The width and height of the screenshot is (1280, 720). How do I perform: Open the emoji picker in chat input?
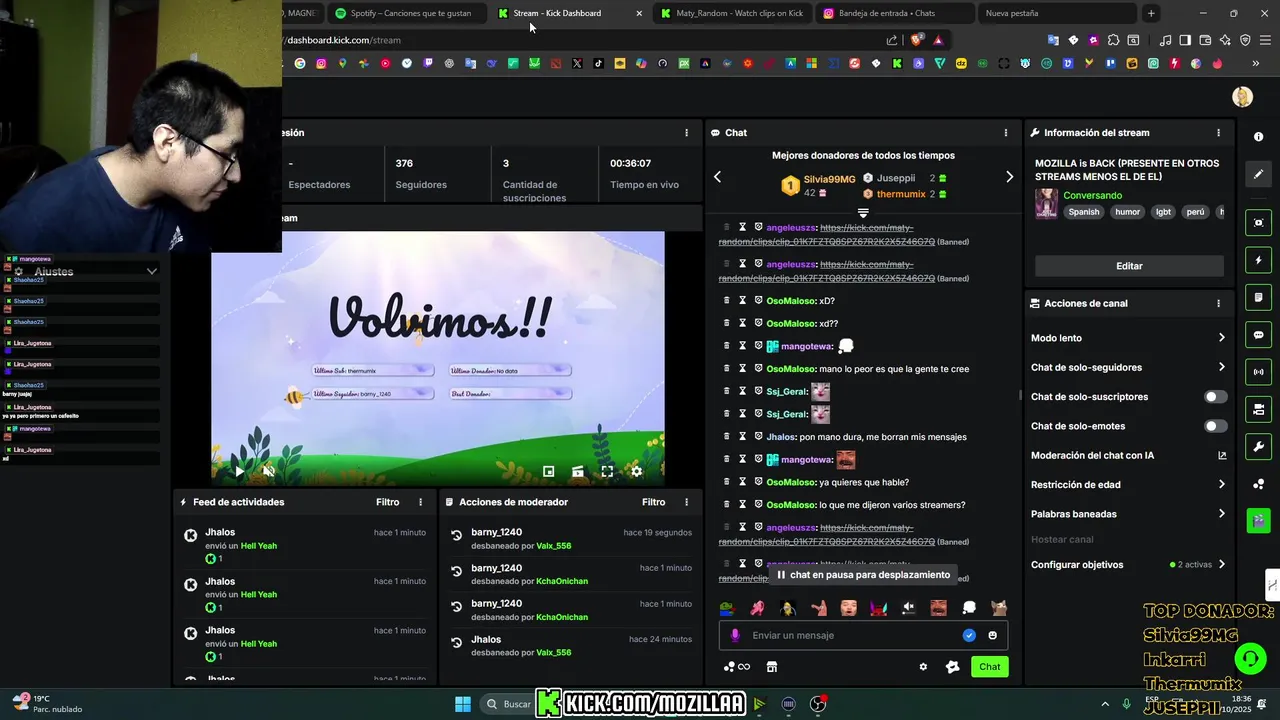(x=992, y=635)
